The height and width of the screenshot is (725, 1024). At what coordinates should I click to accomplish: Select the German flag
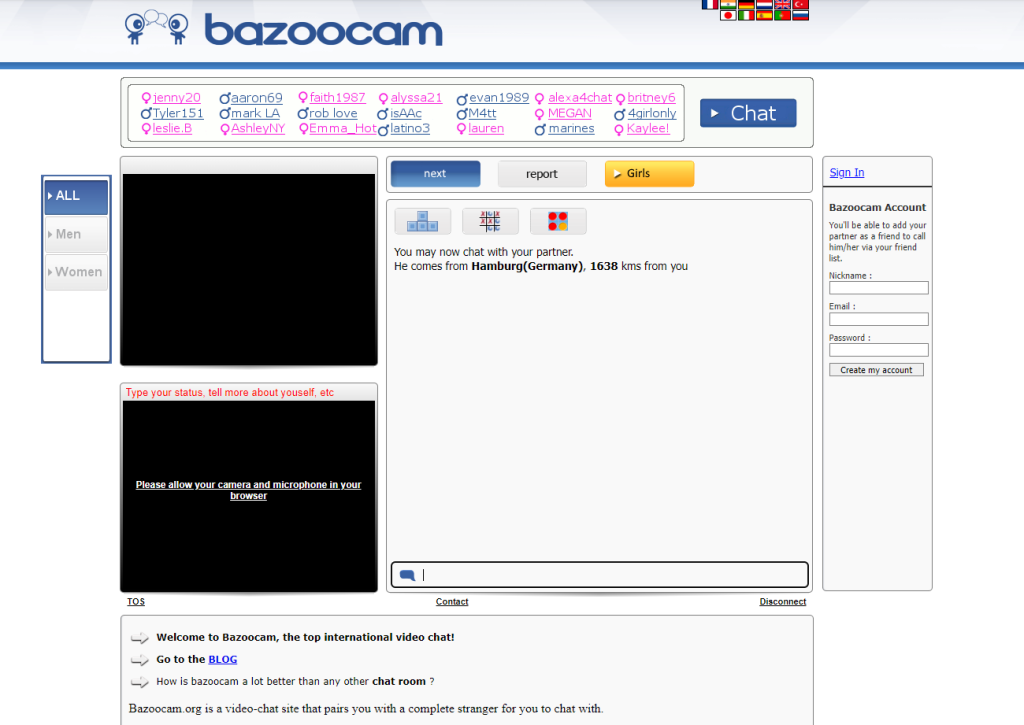pos(746,5)
